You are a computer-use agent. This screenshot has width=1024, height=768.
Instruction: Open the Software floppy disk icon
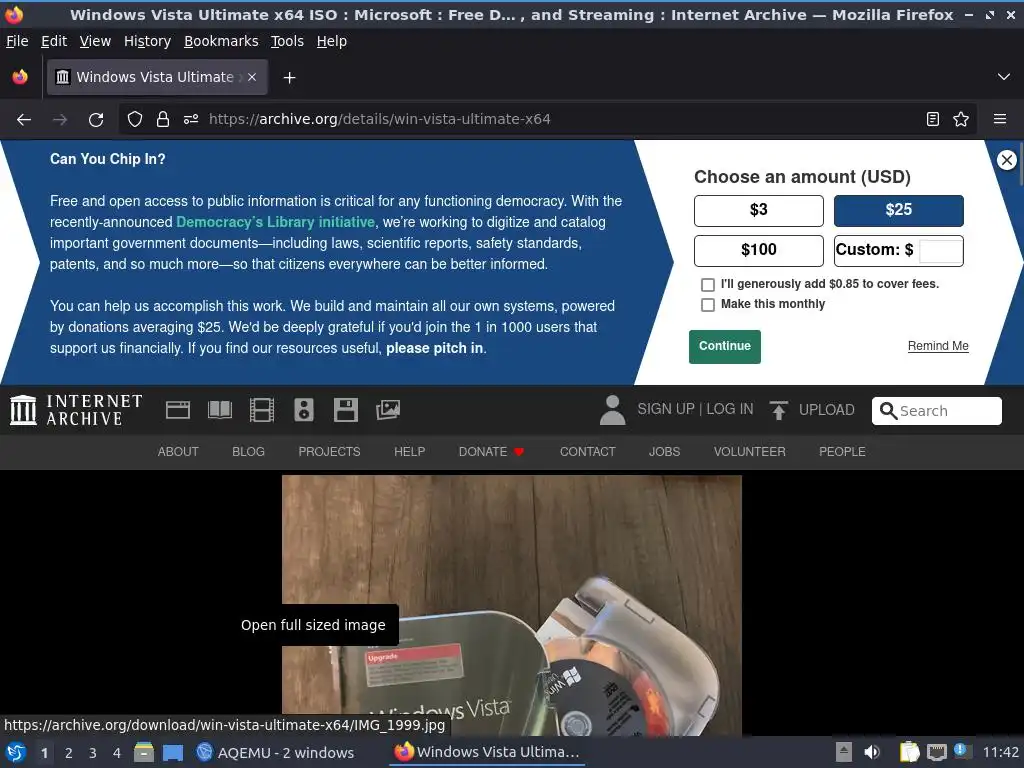345,410
